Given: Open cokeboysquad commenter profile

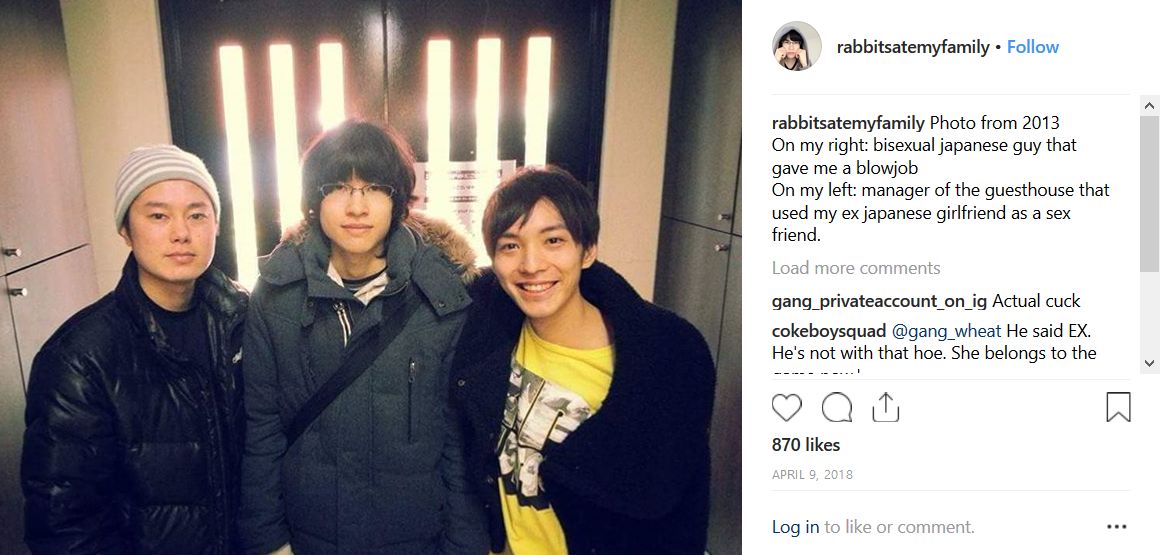Looking at the screenshot, I should coord(829,331).
